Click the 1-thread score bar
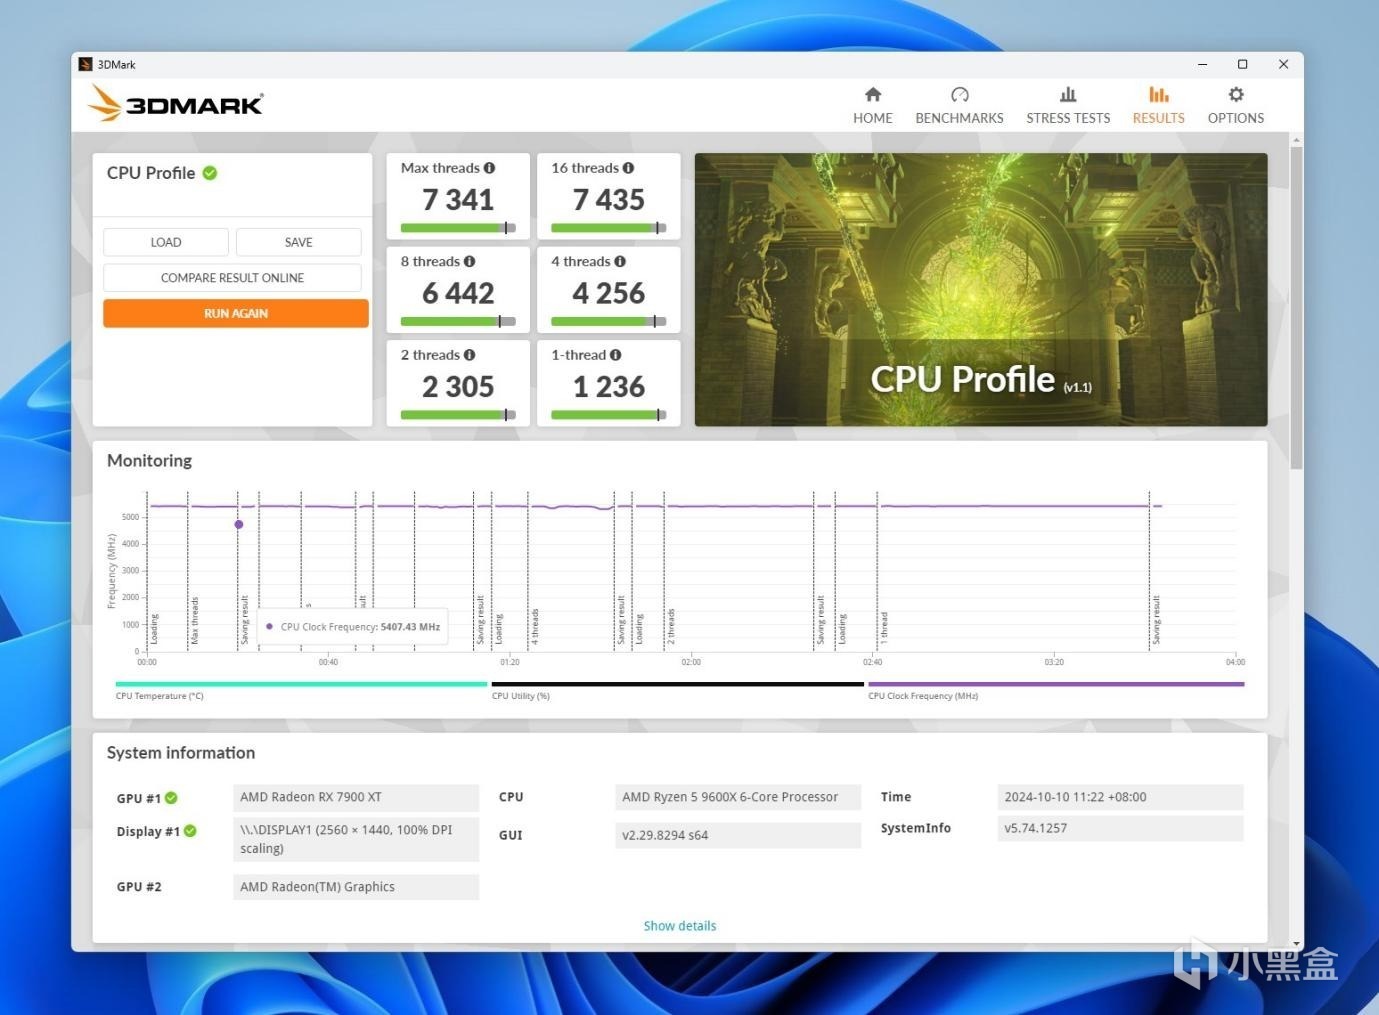The image size is (1379, 1015). click(608, 415)
